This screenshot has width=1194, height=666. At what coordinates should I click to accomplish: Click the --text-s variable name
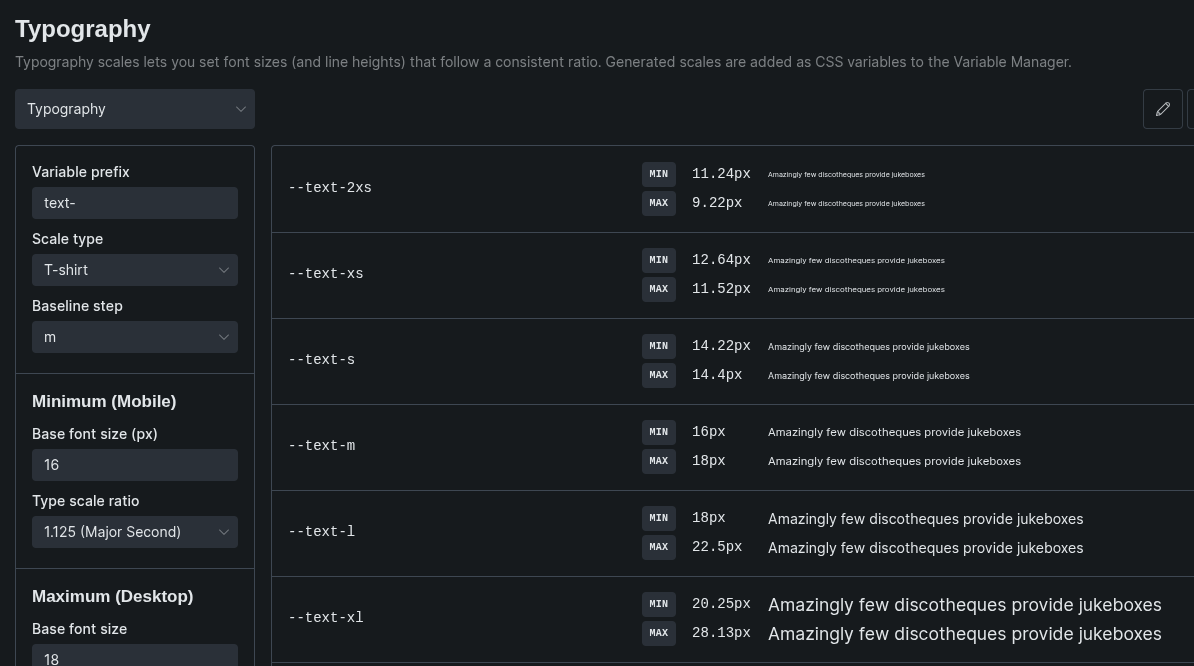[321, 360]
